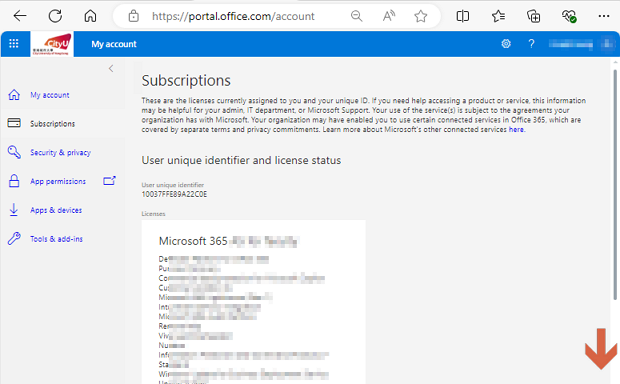
Task: Click the Tools & add-ins wrench icon
Action: [x=14, y=238]
